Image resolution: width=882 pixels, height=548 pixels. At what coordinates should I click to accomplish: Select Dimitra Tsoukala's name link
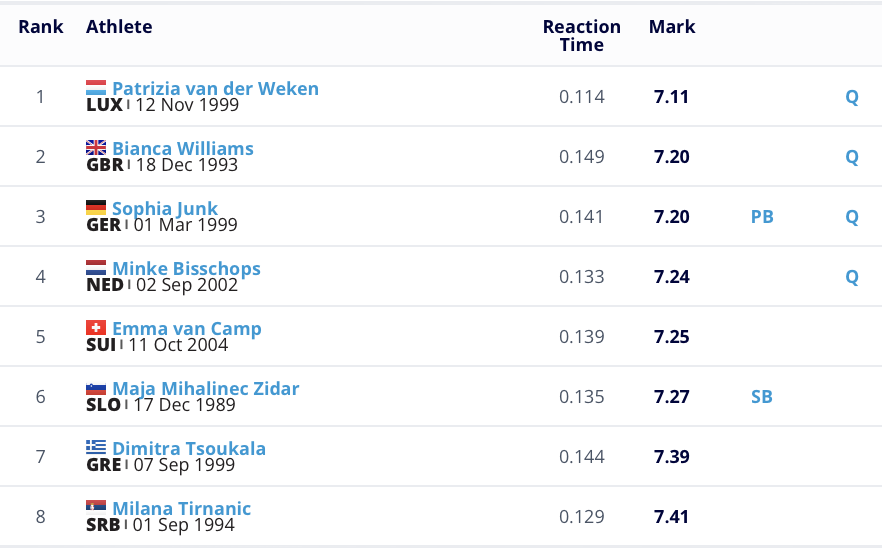click(189, 448)
